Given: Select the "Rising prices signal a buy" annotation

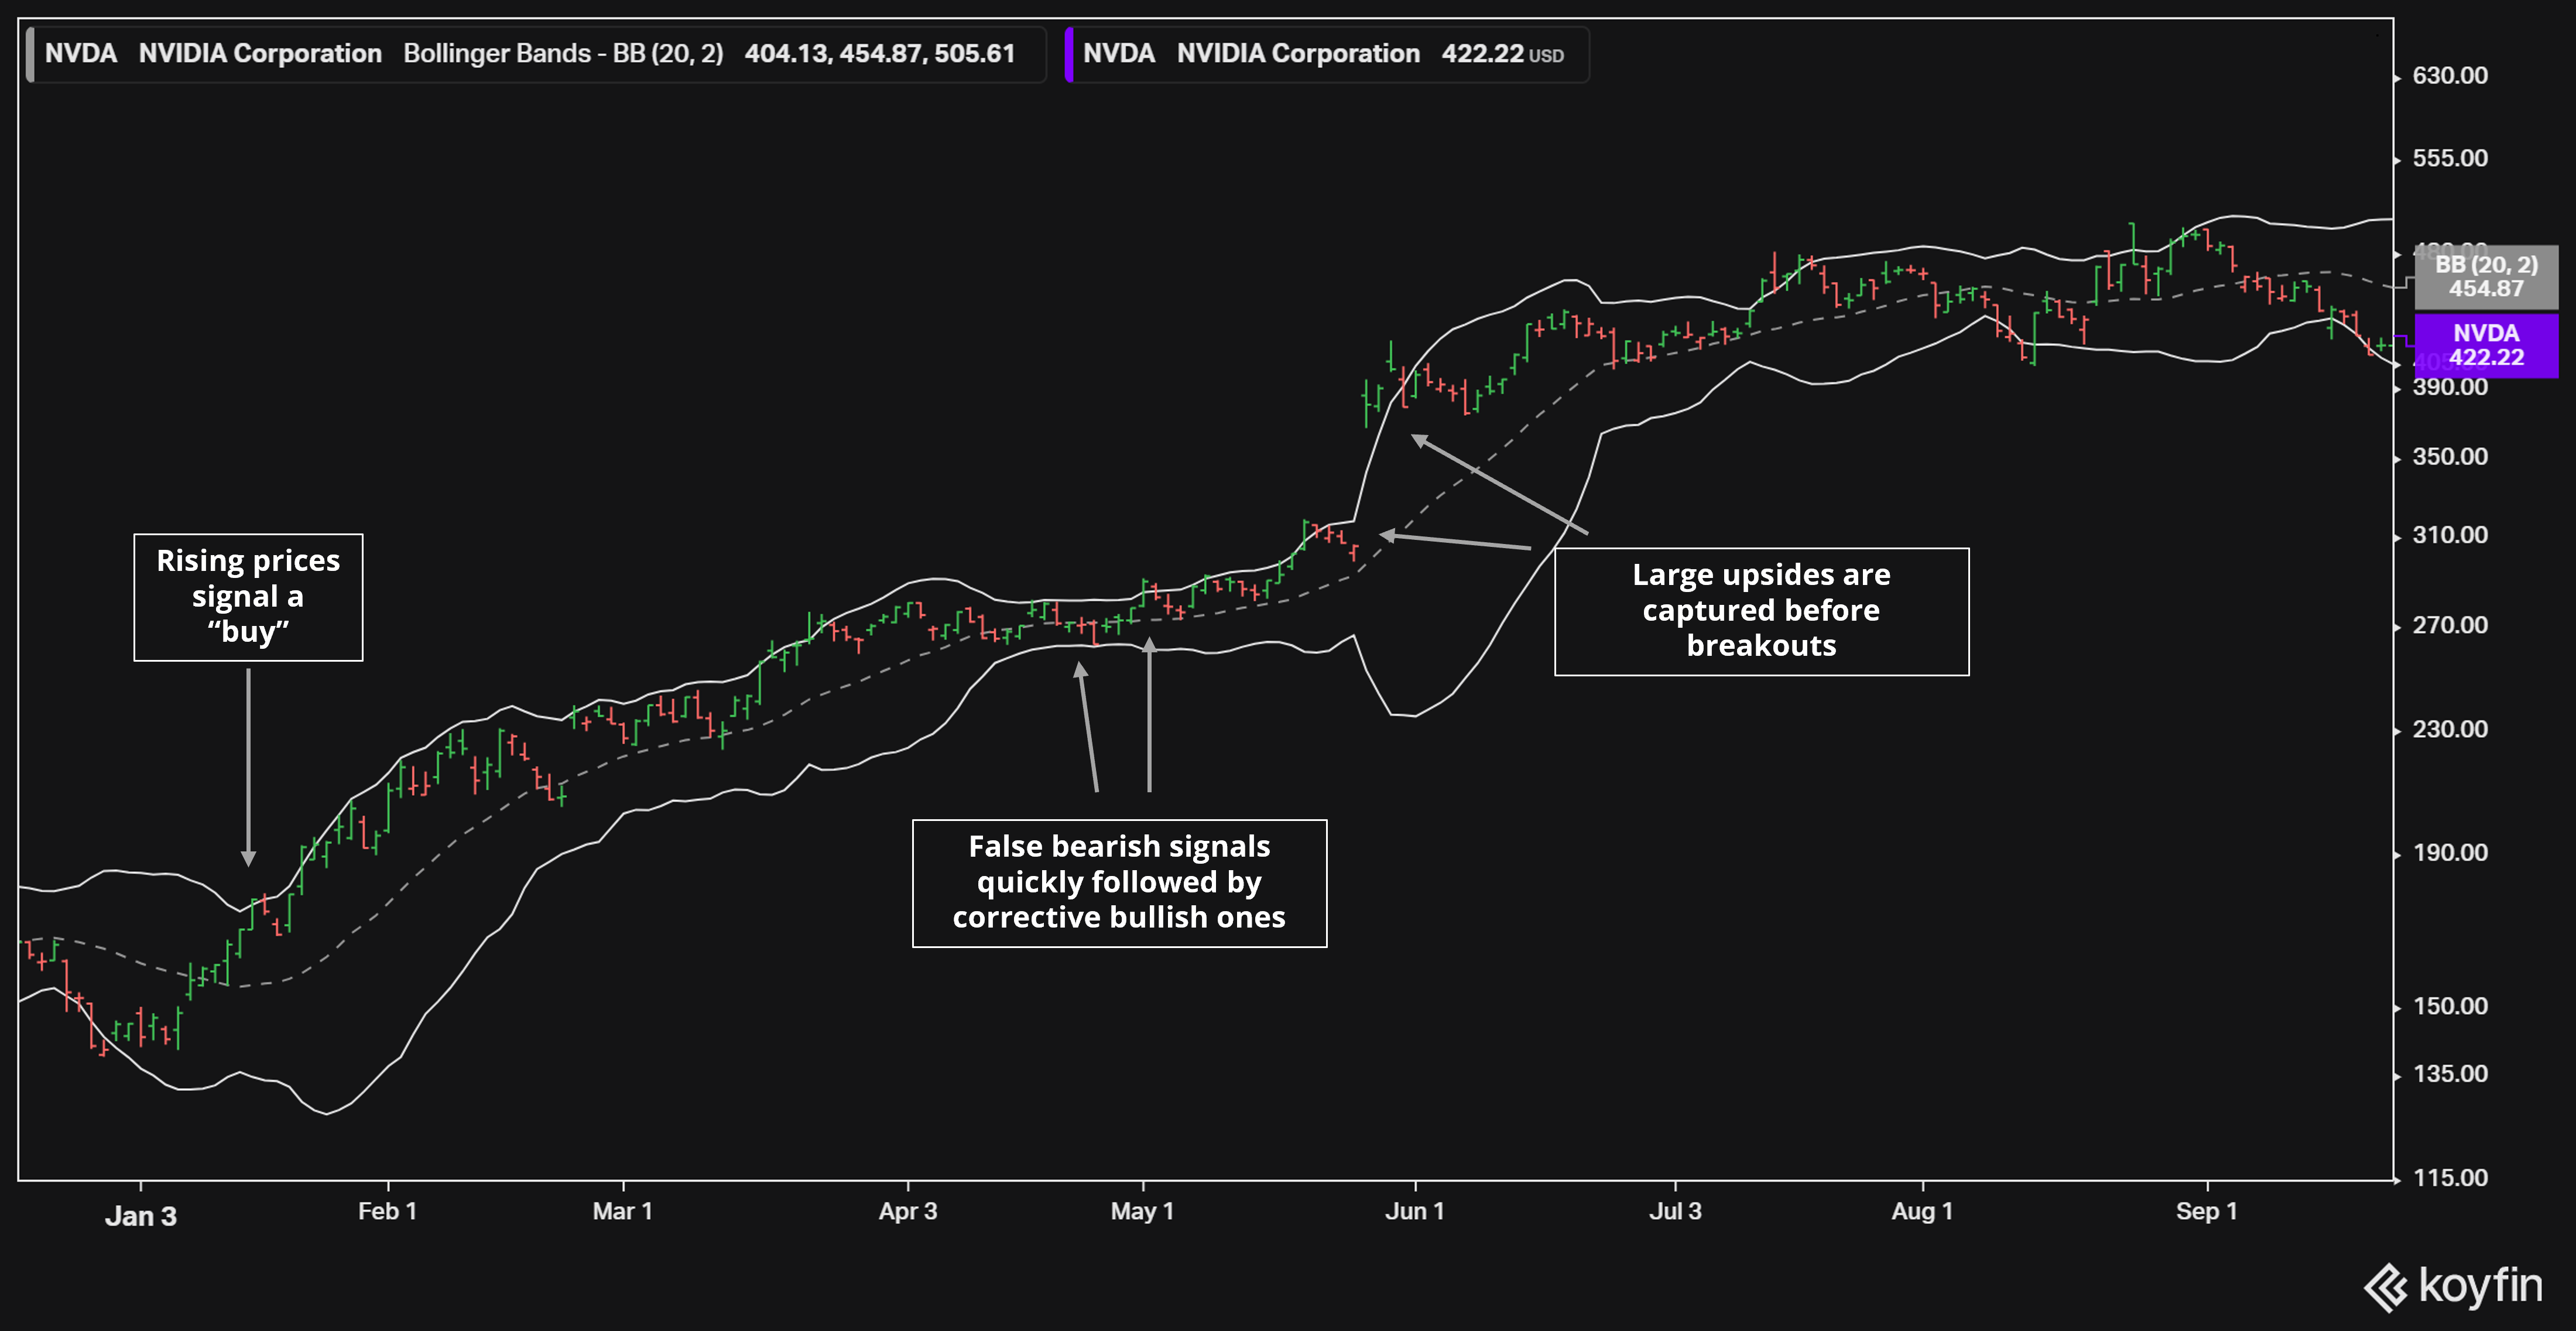Looking at the screenshot, I should click(248, 597).
